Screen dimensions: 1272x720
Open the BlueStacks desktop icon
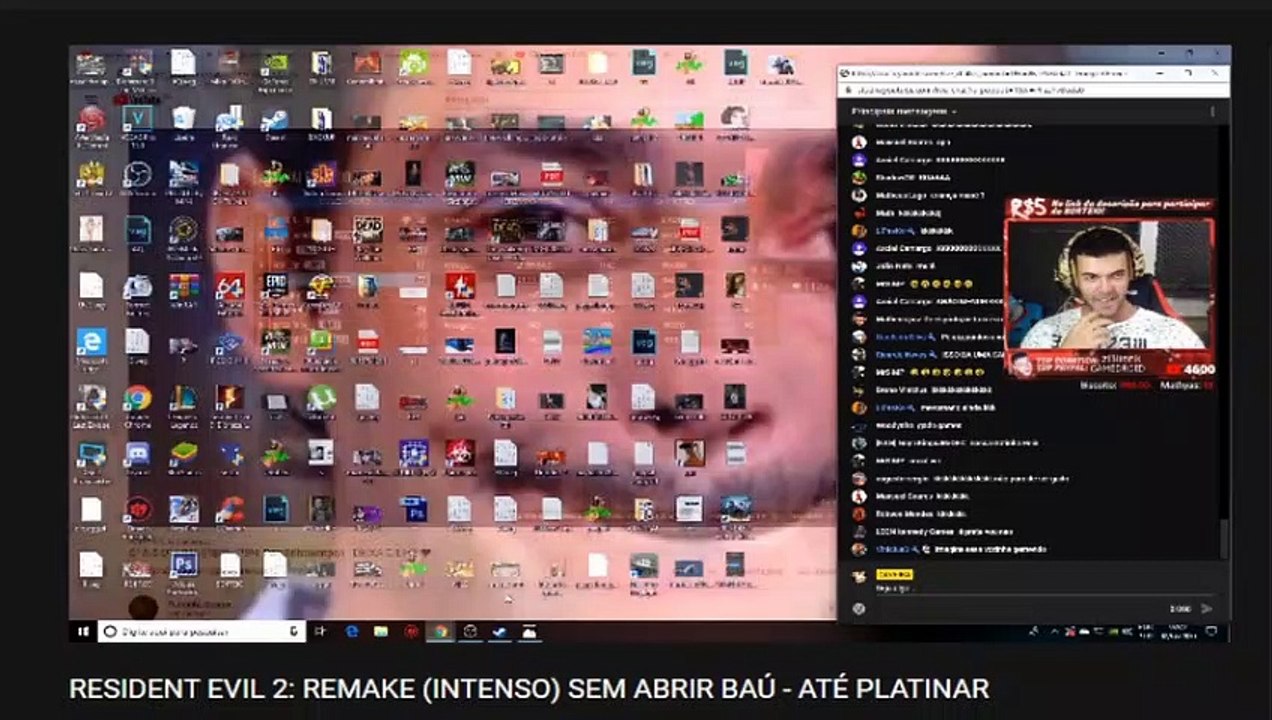[183, 454]
